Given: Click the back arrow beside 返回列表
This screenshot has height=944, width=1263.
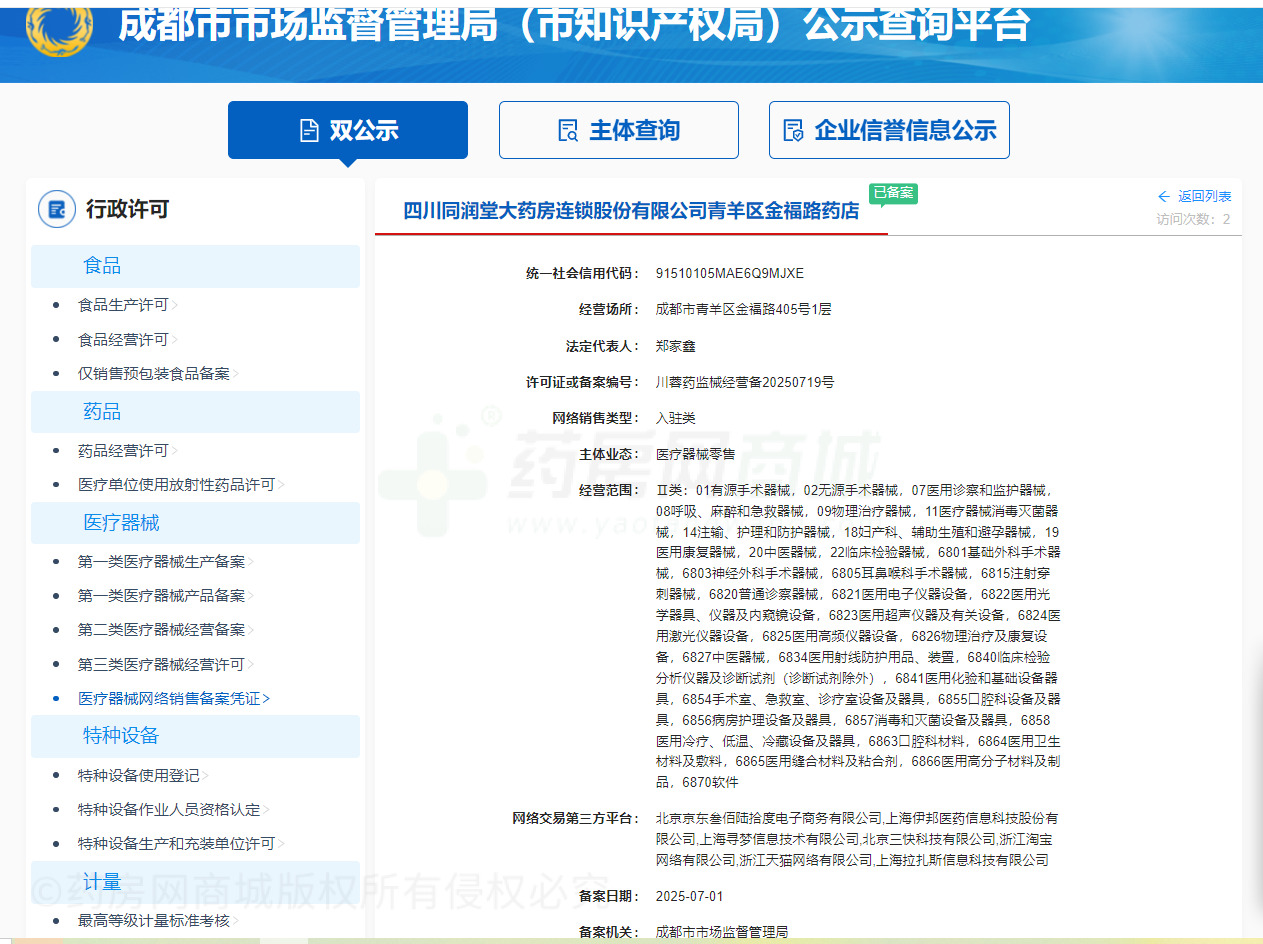Looking at the screenshot, I should pos(1164,196).
